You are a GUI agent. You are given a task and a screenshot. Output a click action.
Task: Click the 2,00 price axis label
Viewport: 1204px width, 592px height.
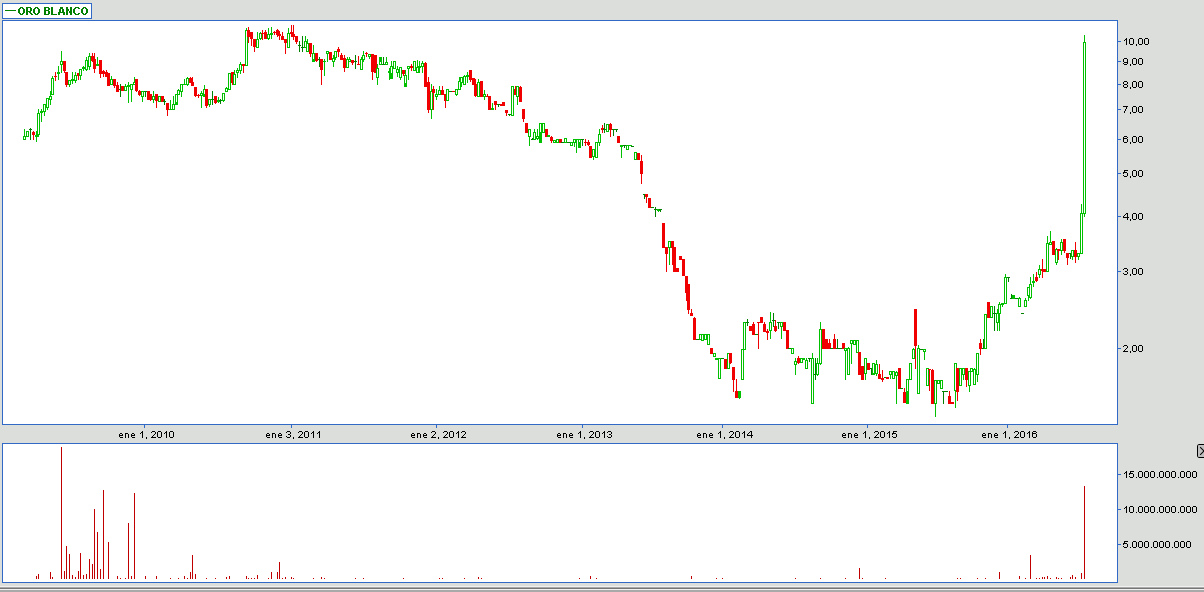coord(1133,349)
